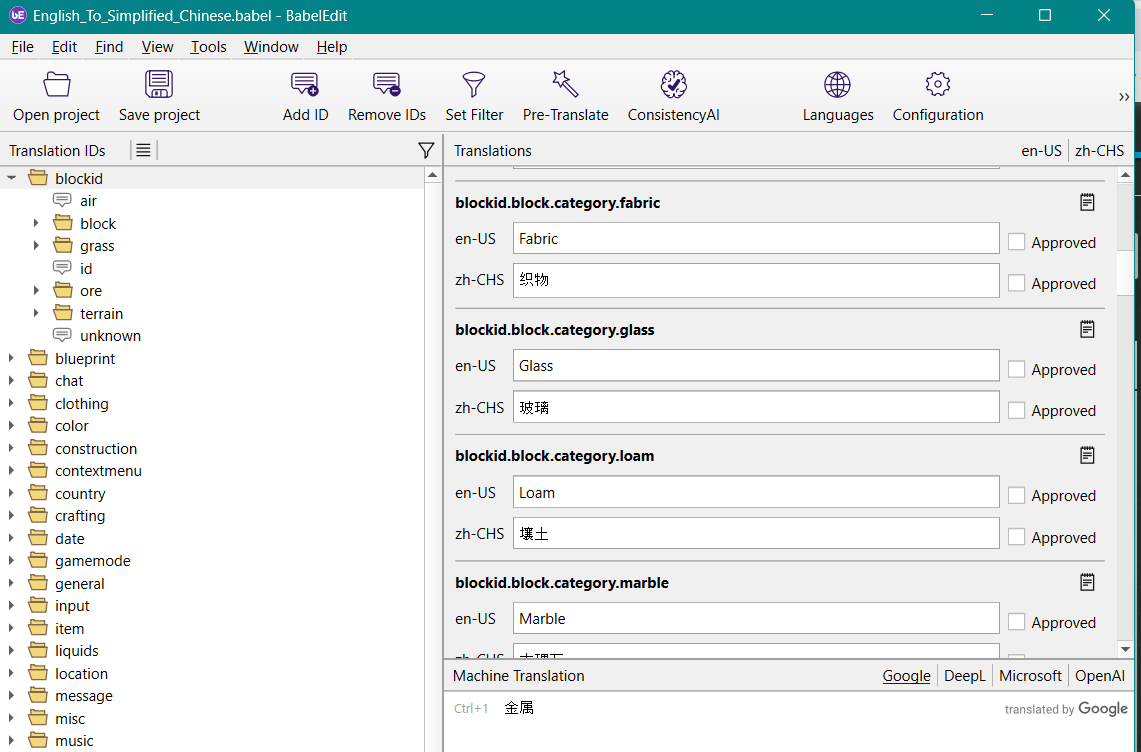Screen dimensions: 1141x752
Task: Launch the ConsistencyAI tool
Action: click(x=673, y=85)
